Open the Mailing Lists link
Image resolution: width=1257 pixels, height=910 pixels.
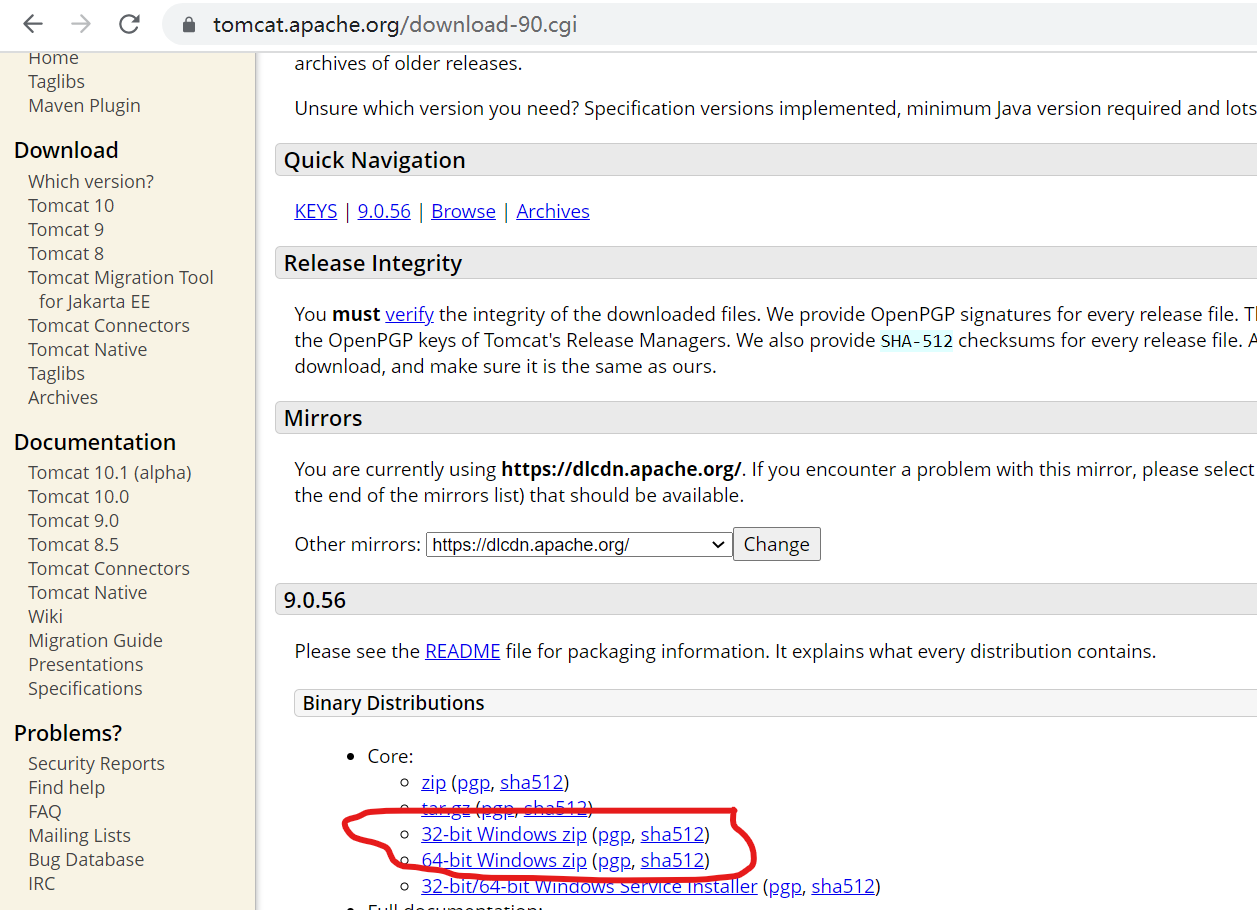tap(79, 835)
